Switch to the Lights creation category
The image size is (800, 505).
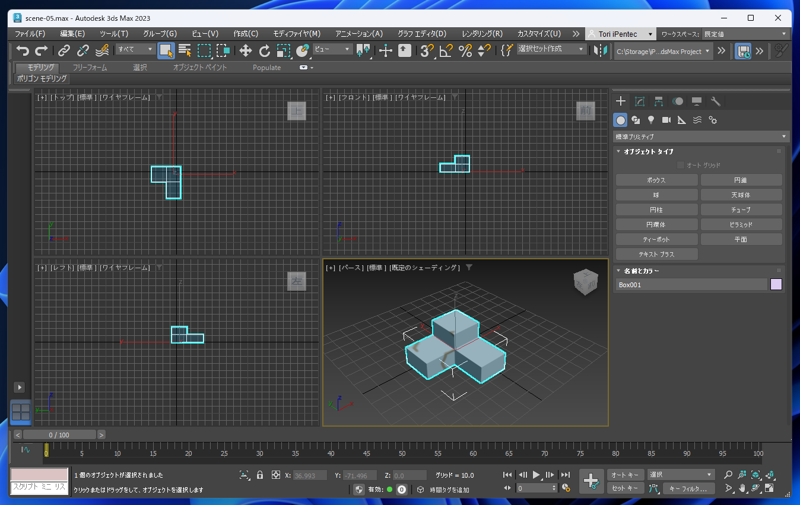pos(651,120)
